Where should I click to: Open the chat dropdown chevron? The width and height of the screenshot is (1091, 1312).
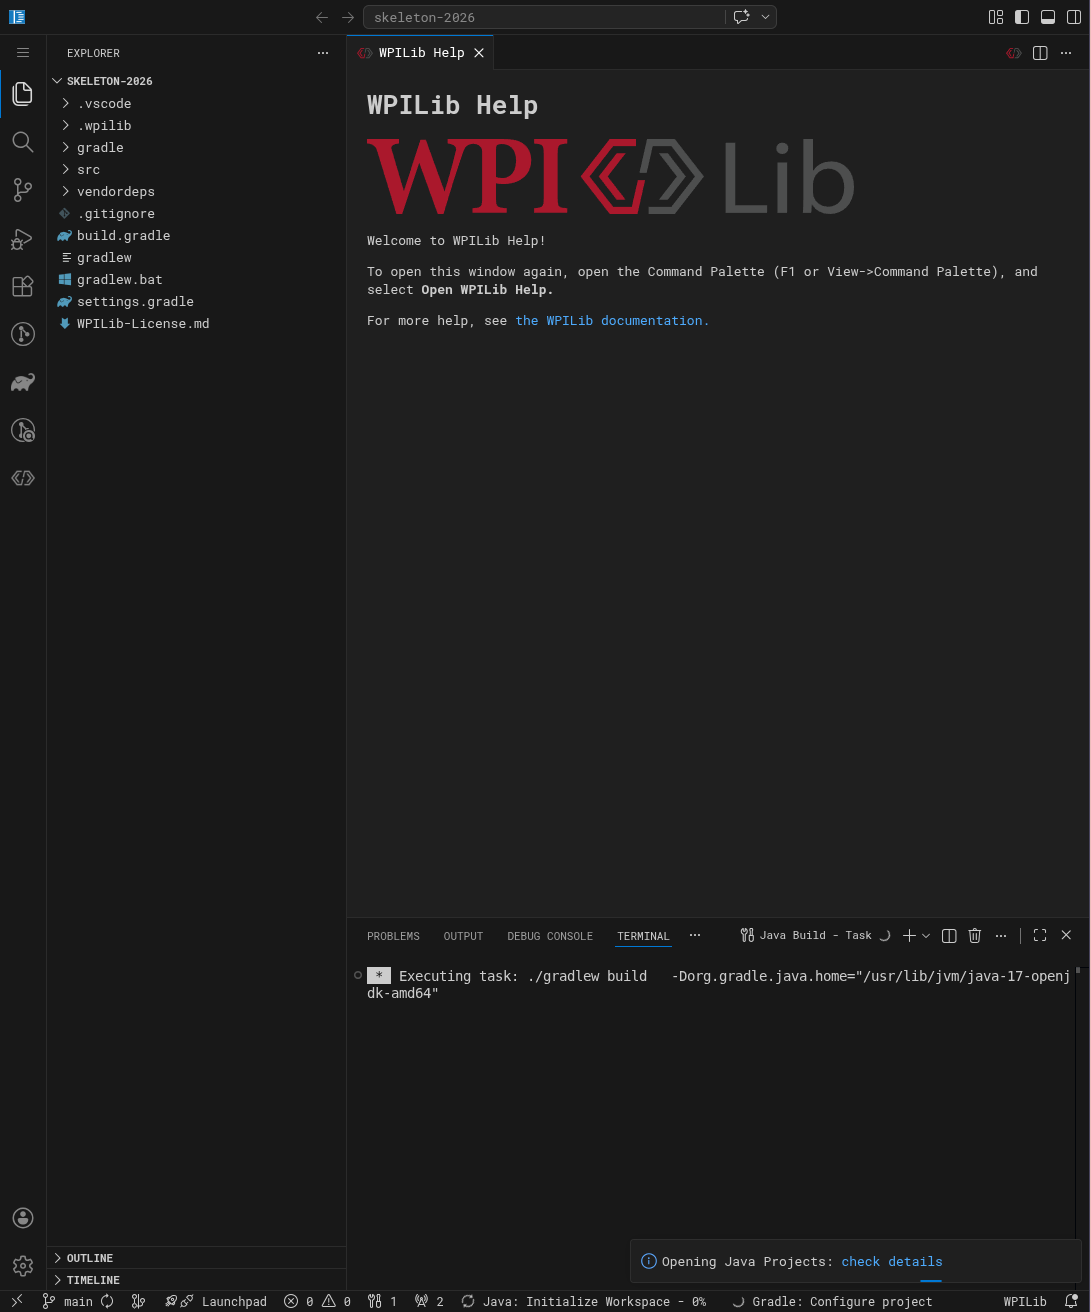pyautogui.click(x=766, y=17)
